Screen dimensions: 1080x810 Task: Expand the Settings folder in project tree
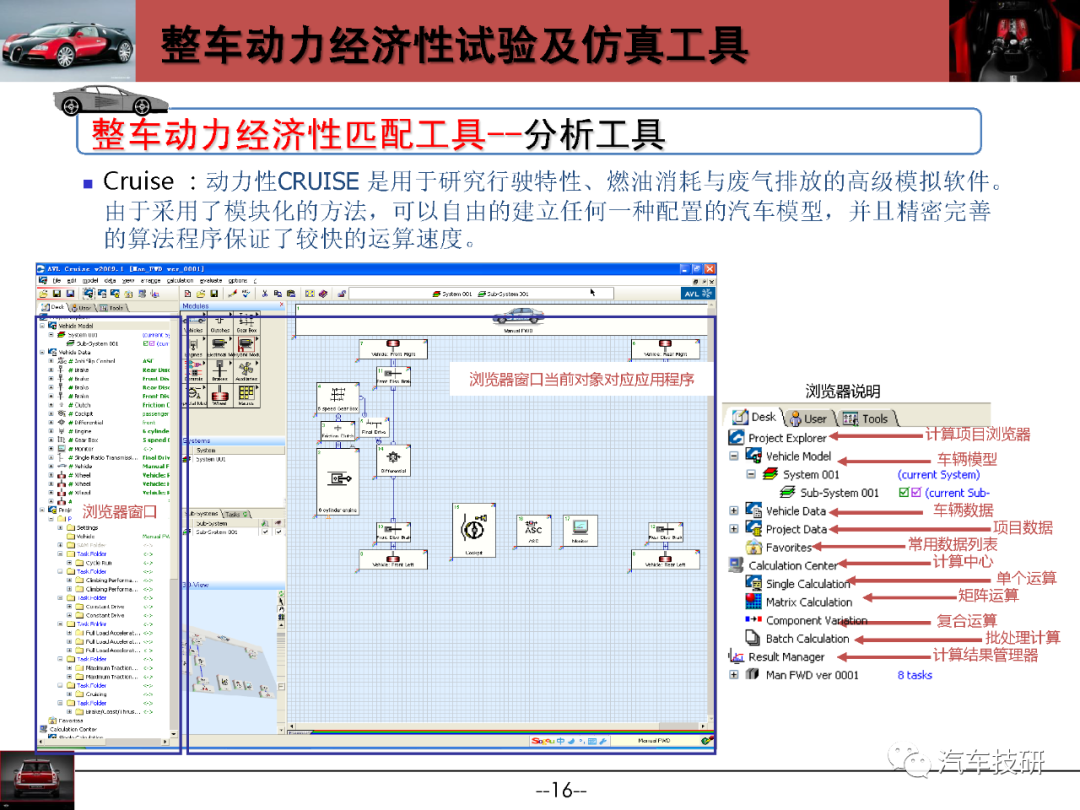[x=60, y=528]
